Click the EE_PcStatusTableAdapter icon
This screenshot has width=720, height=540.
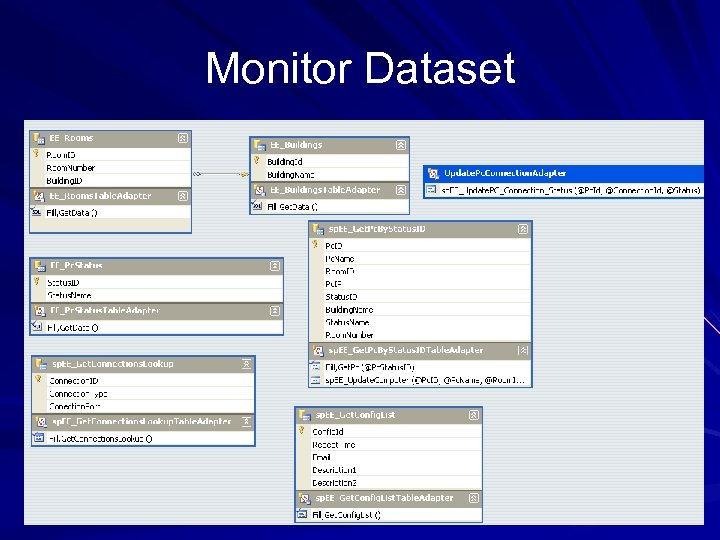click(40, 311)
